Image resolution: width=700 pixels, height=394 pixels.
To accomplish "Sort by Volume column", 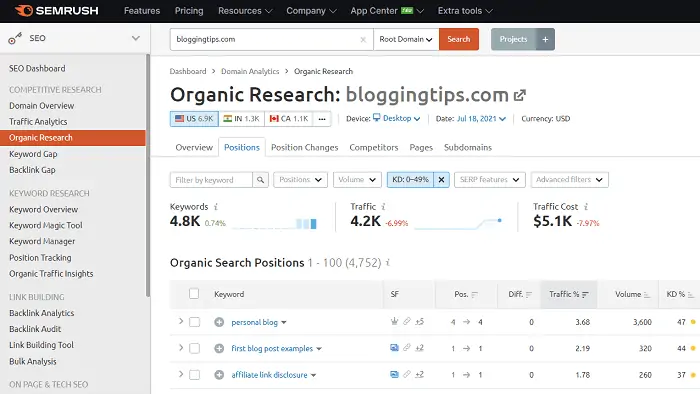I will 632,294.
